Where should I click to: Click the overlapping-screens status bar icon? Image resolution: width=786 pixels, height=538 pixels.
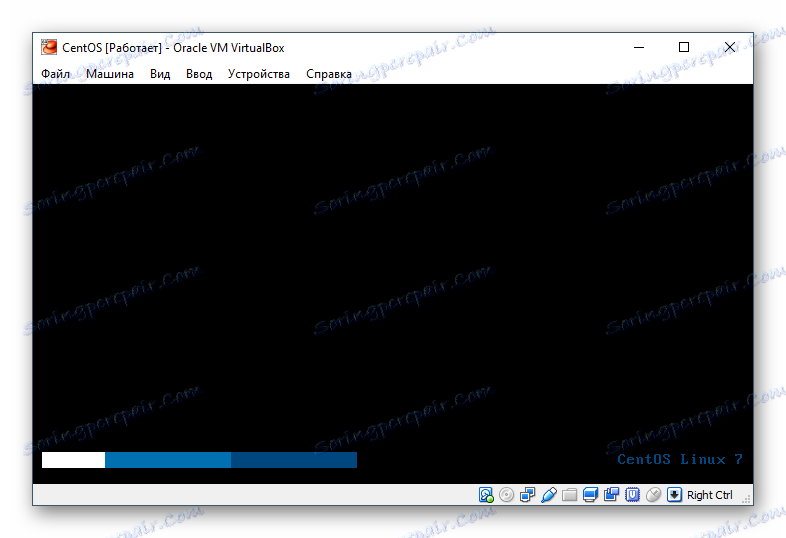(x=612, y=495)
